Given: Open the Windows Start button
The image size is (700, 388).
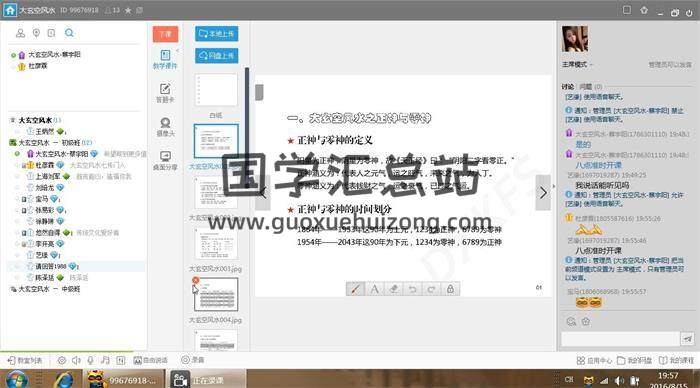Looking at the screenshot, I should pos(16,380).
